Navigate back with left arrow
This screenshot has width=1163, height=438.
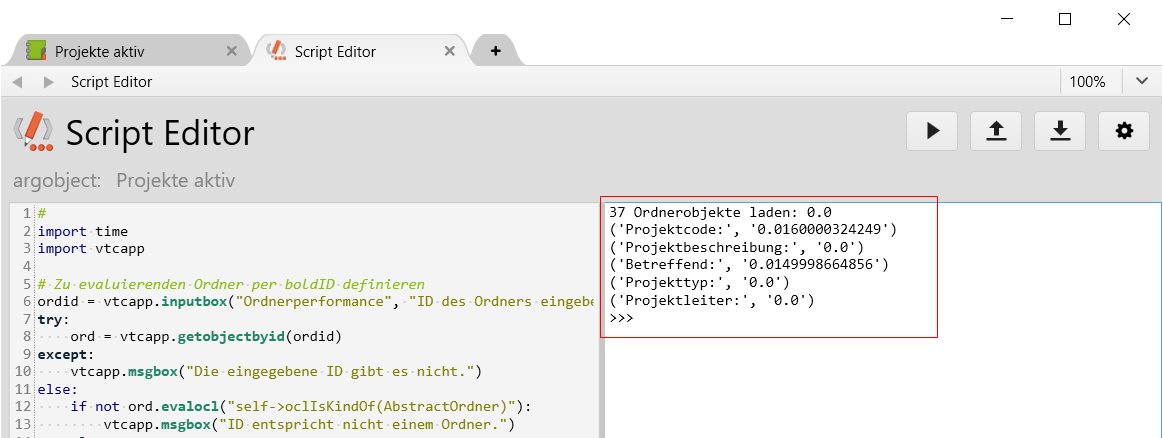[18, 82]
